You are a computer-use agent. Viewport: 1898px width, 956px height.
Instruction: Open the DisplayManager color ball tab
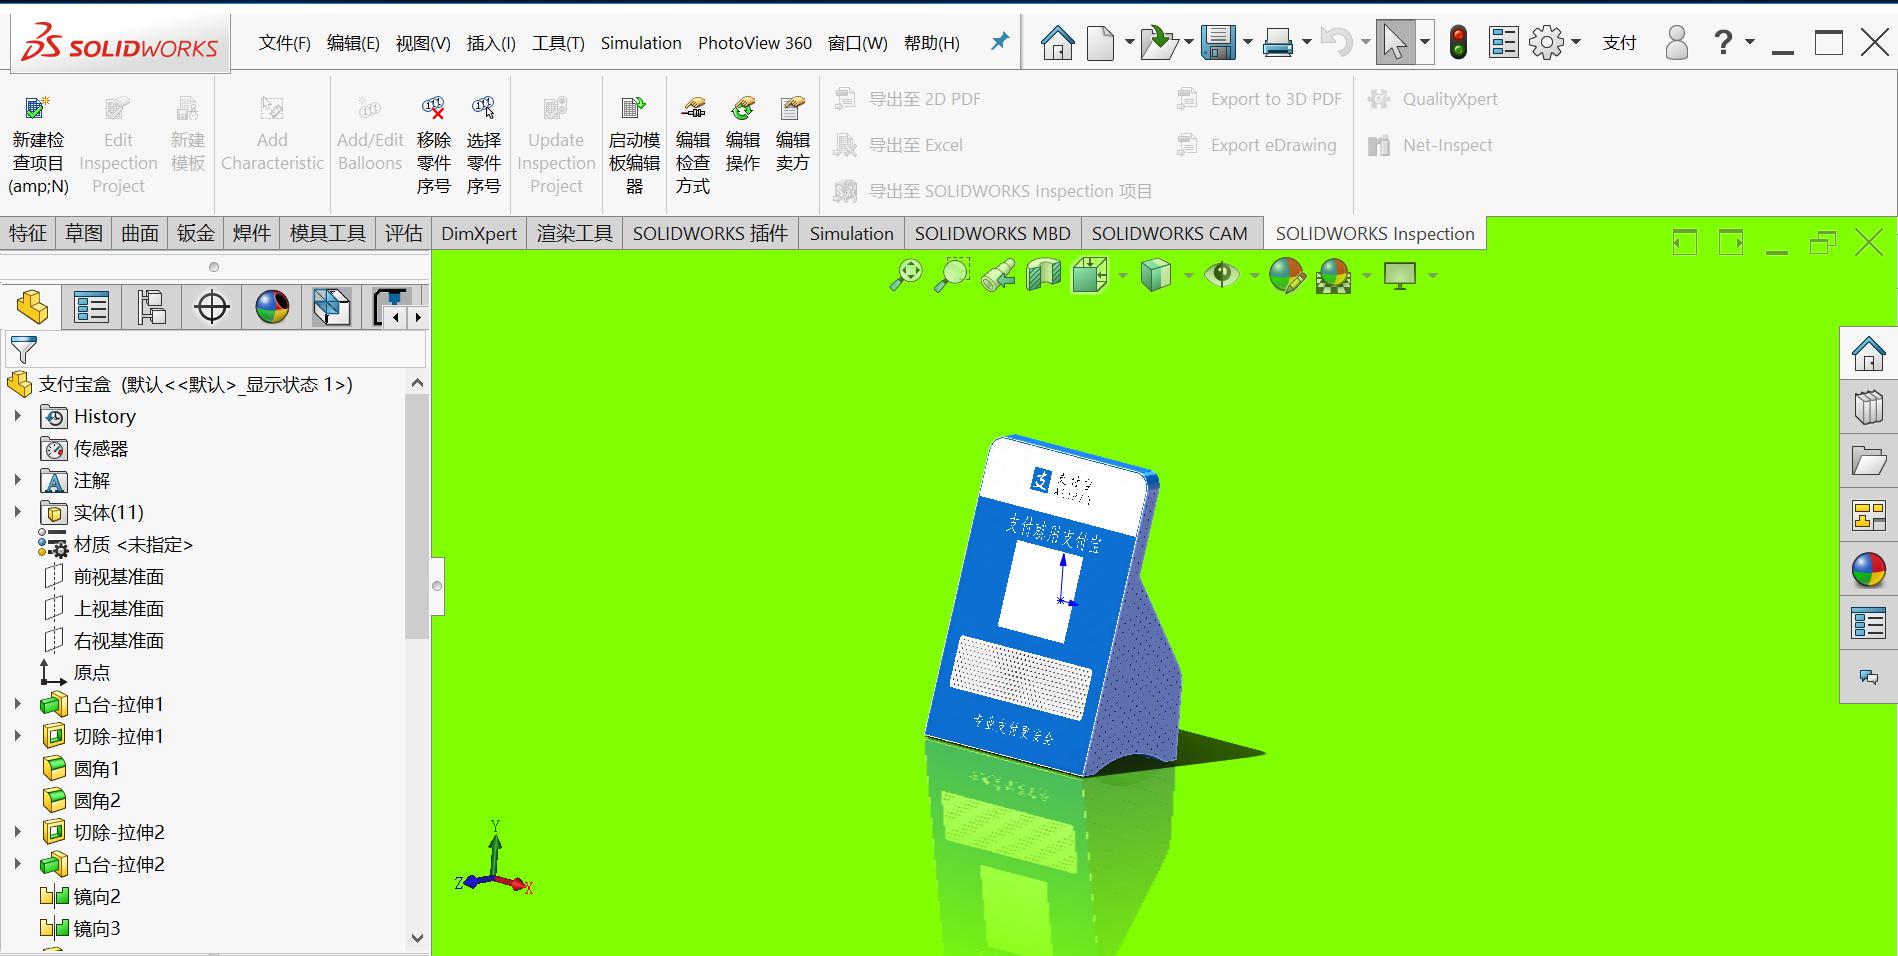coord(272,307)
